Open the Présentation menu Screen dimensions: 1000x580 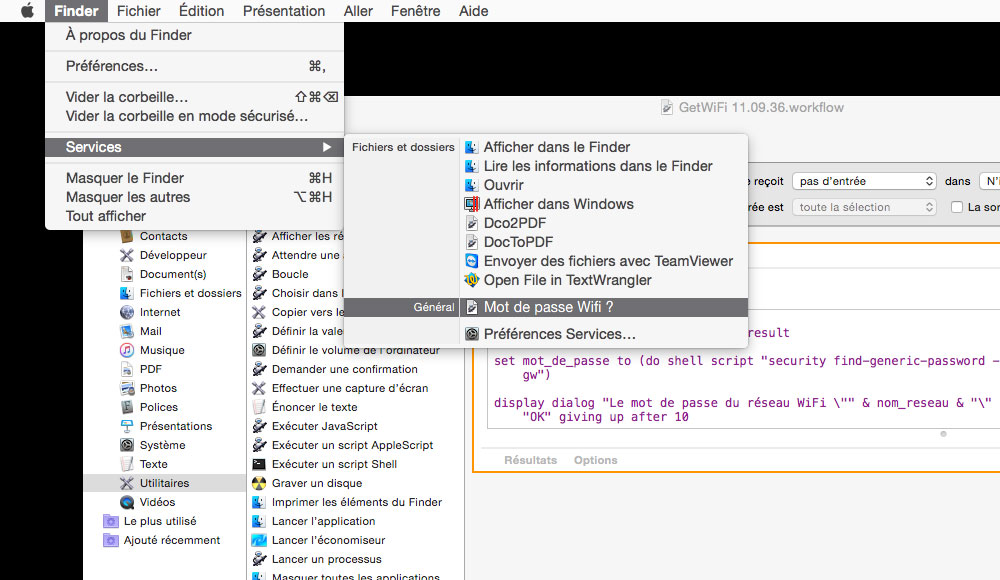pyautogui.click(x=284, y=11)
